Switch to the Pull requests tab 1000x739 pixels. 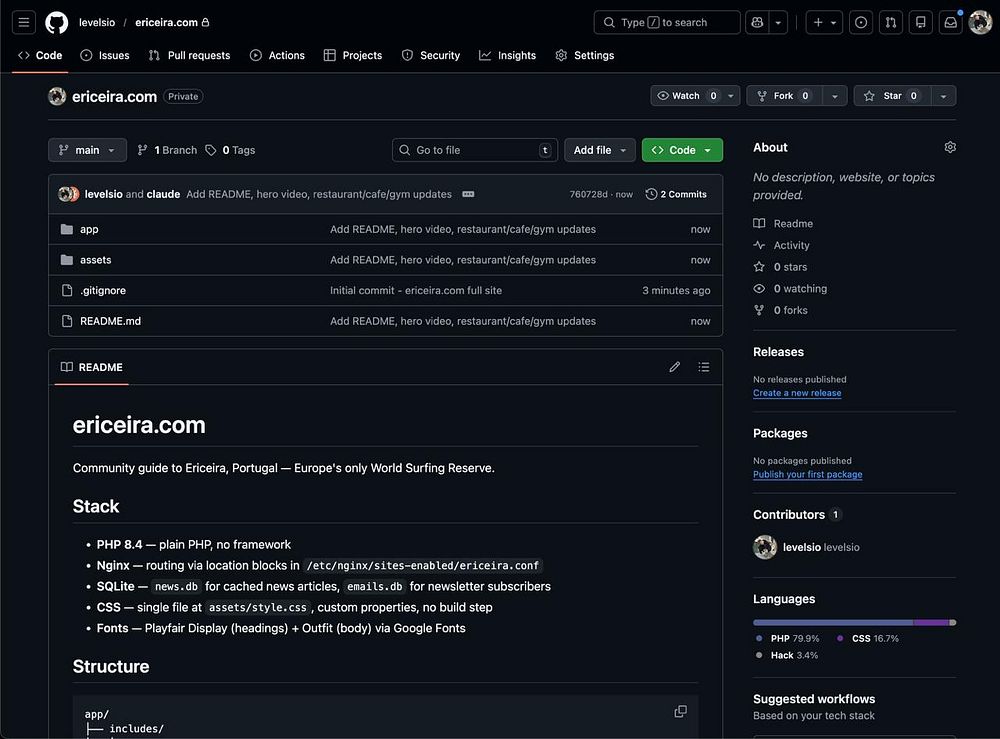pos(189,55)
